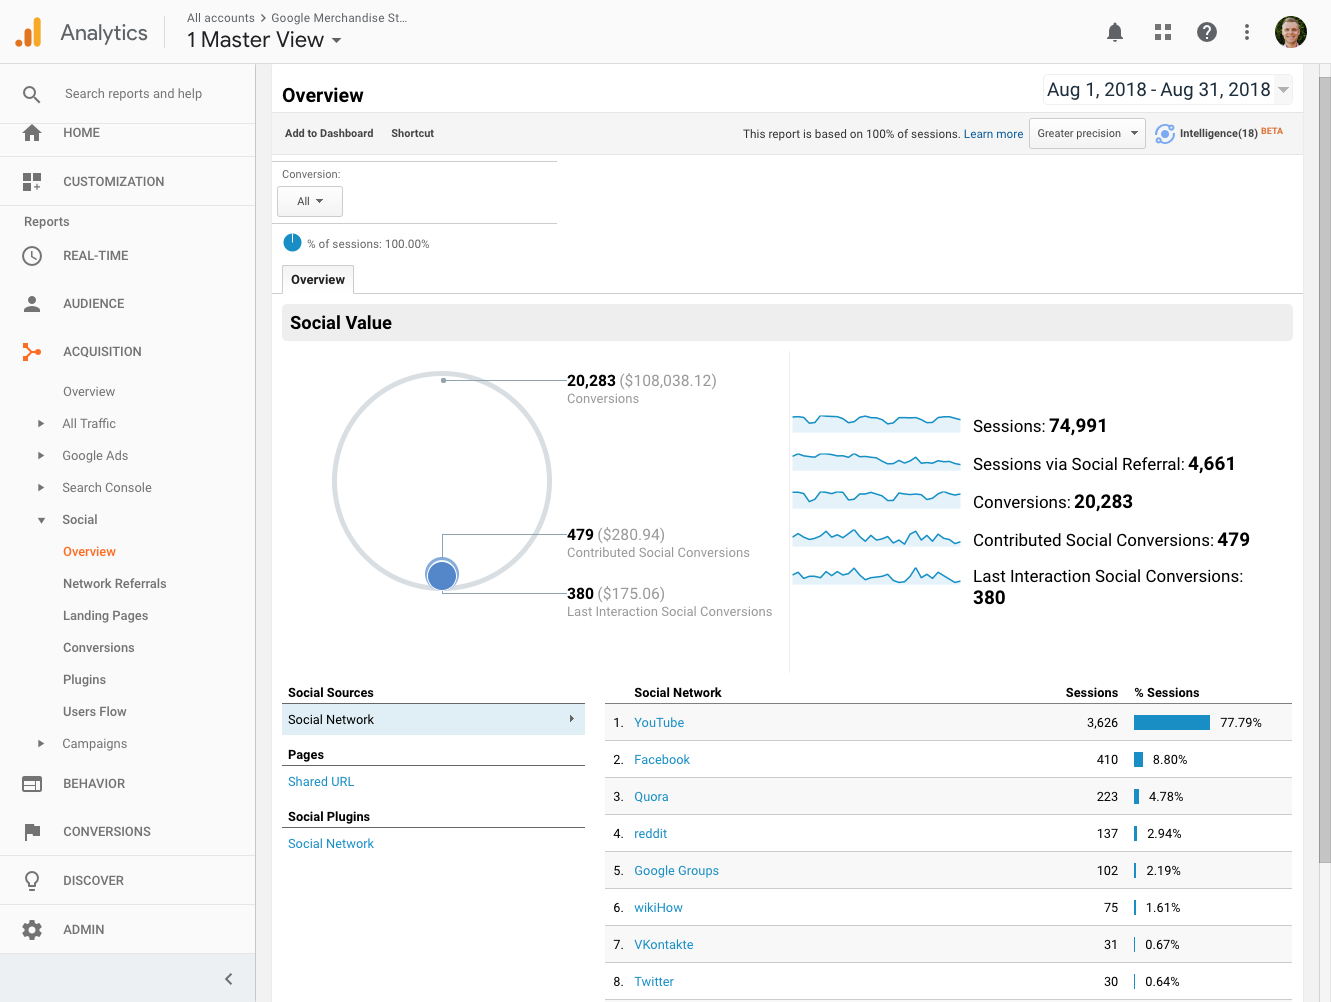Click the Contributed Social Conversions sparkline
This screenshot has height=1002, width=1331.
pyautogui.click(x=876, y=538)
